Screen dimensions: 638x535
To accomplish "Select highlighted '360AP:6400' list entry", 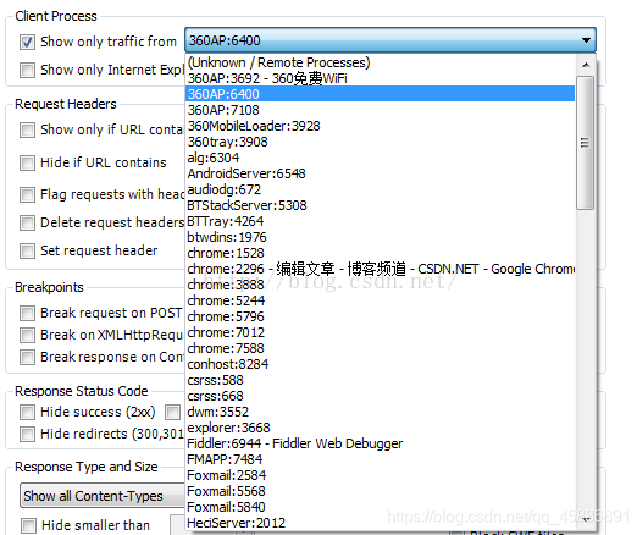I will click(380, 94).
